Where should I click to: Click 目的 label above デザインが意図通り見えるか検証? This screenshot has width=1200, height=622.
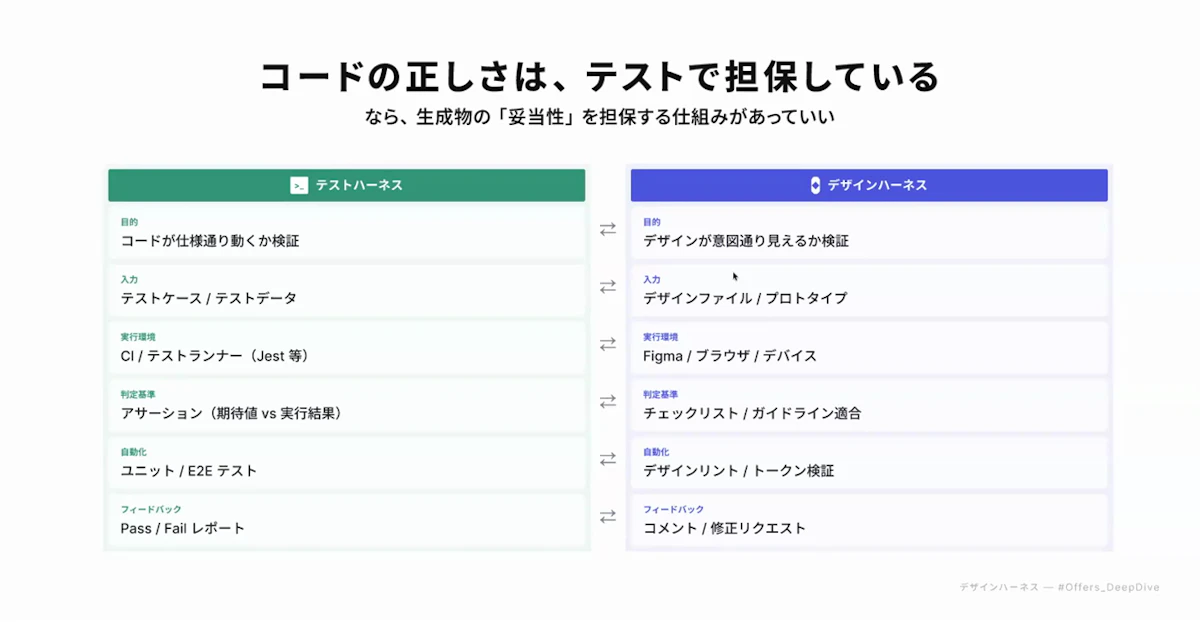(x=652, y=222)
